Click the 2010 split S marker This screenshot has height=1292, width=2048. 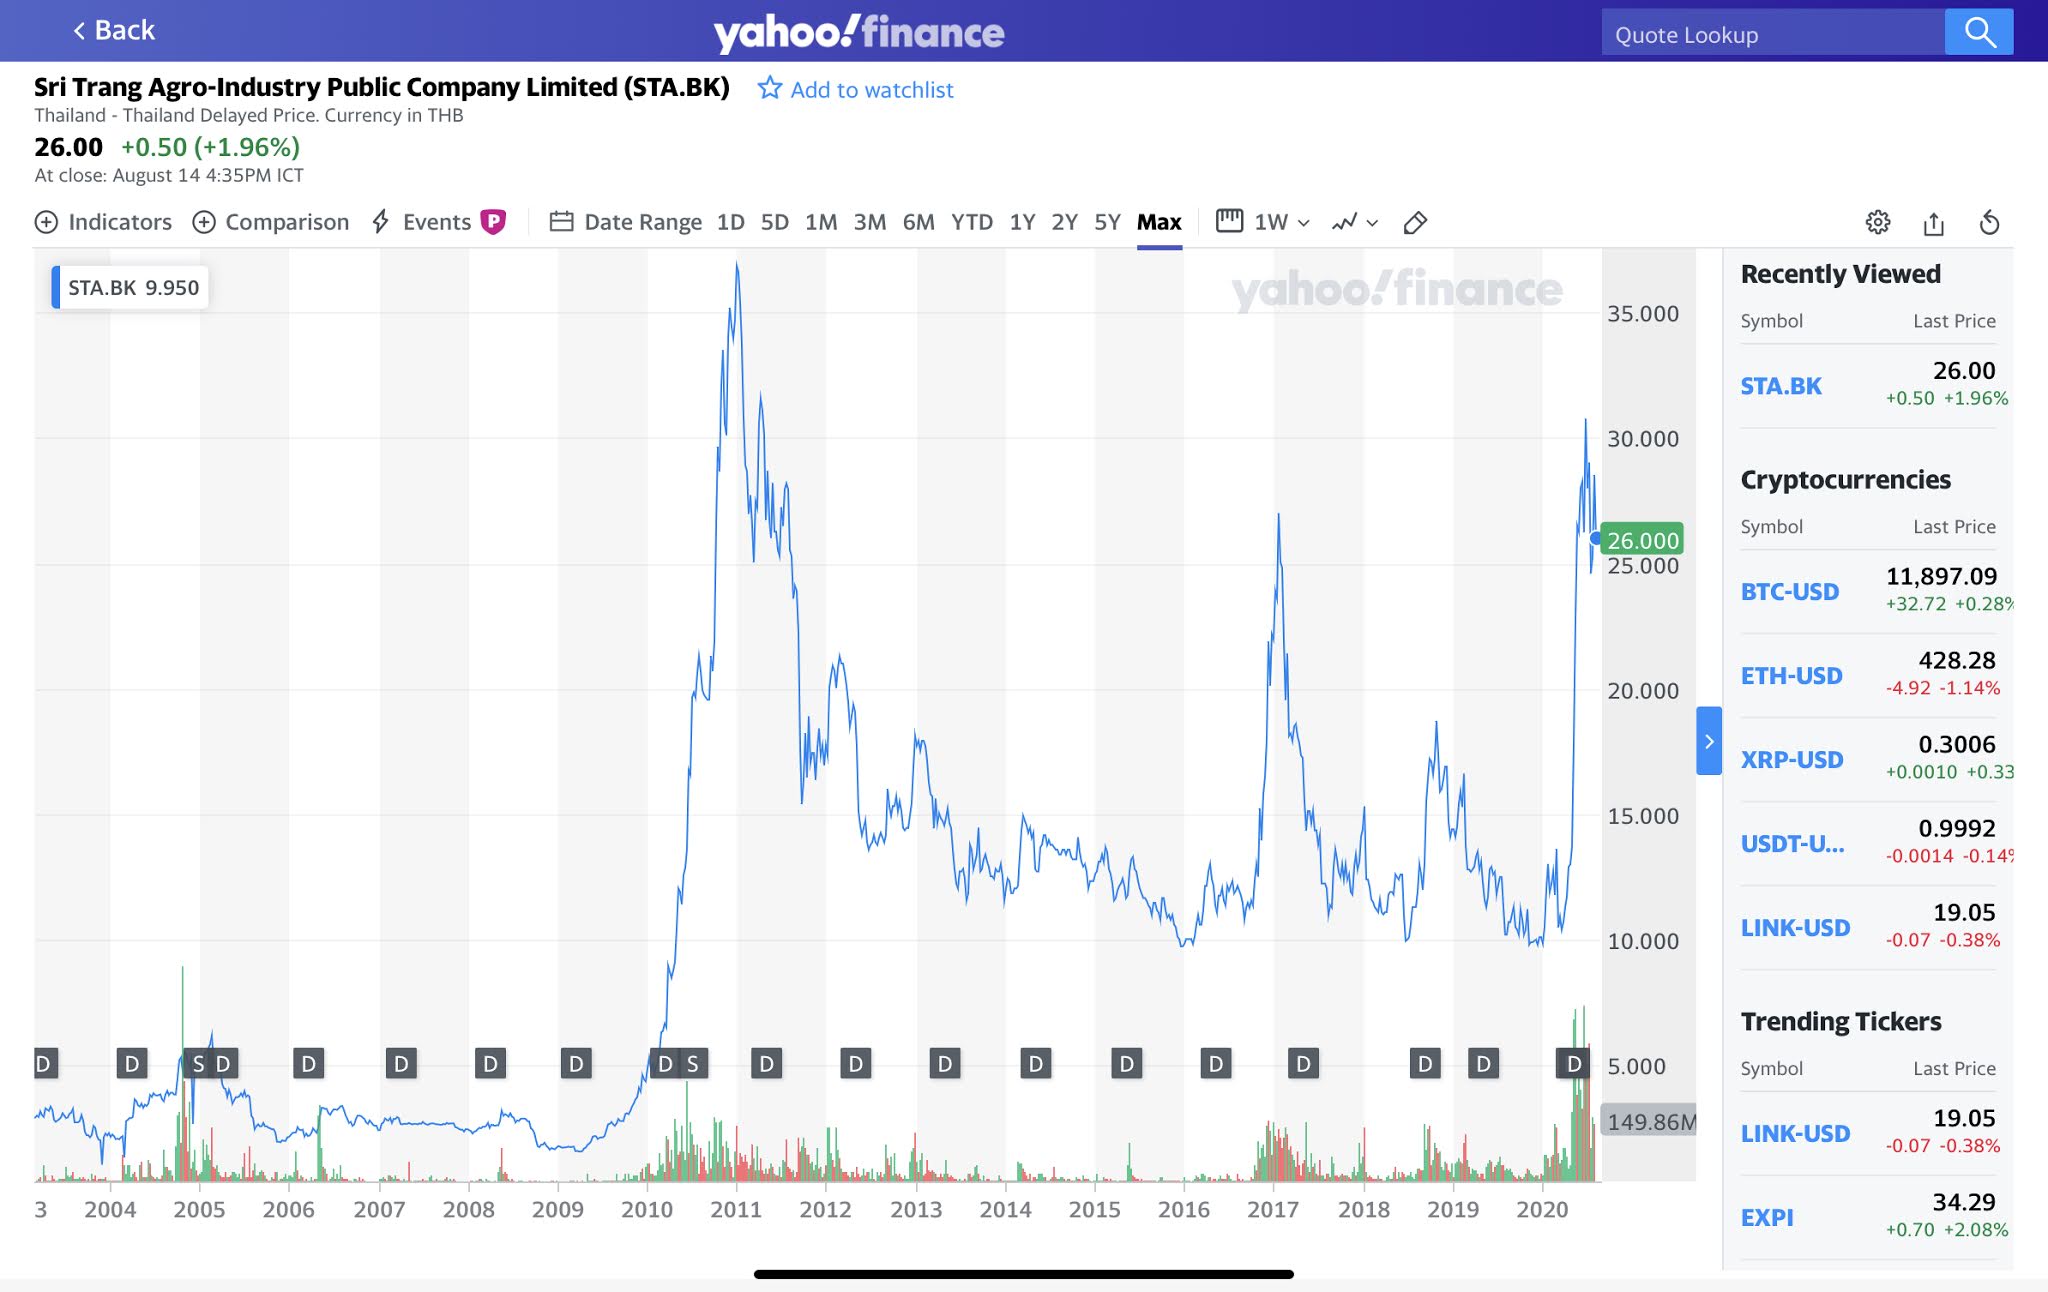693,1064
